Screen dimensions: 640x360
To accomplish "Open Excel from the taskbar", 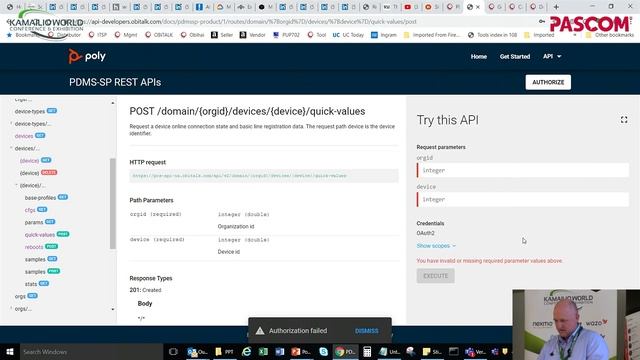I will tap(263, 351).
